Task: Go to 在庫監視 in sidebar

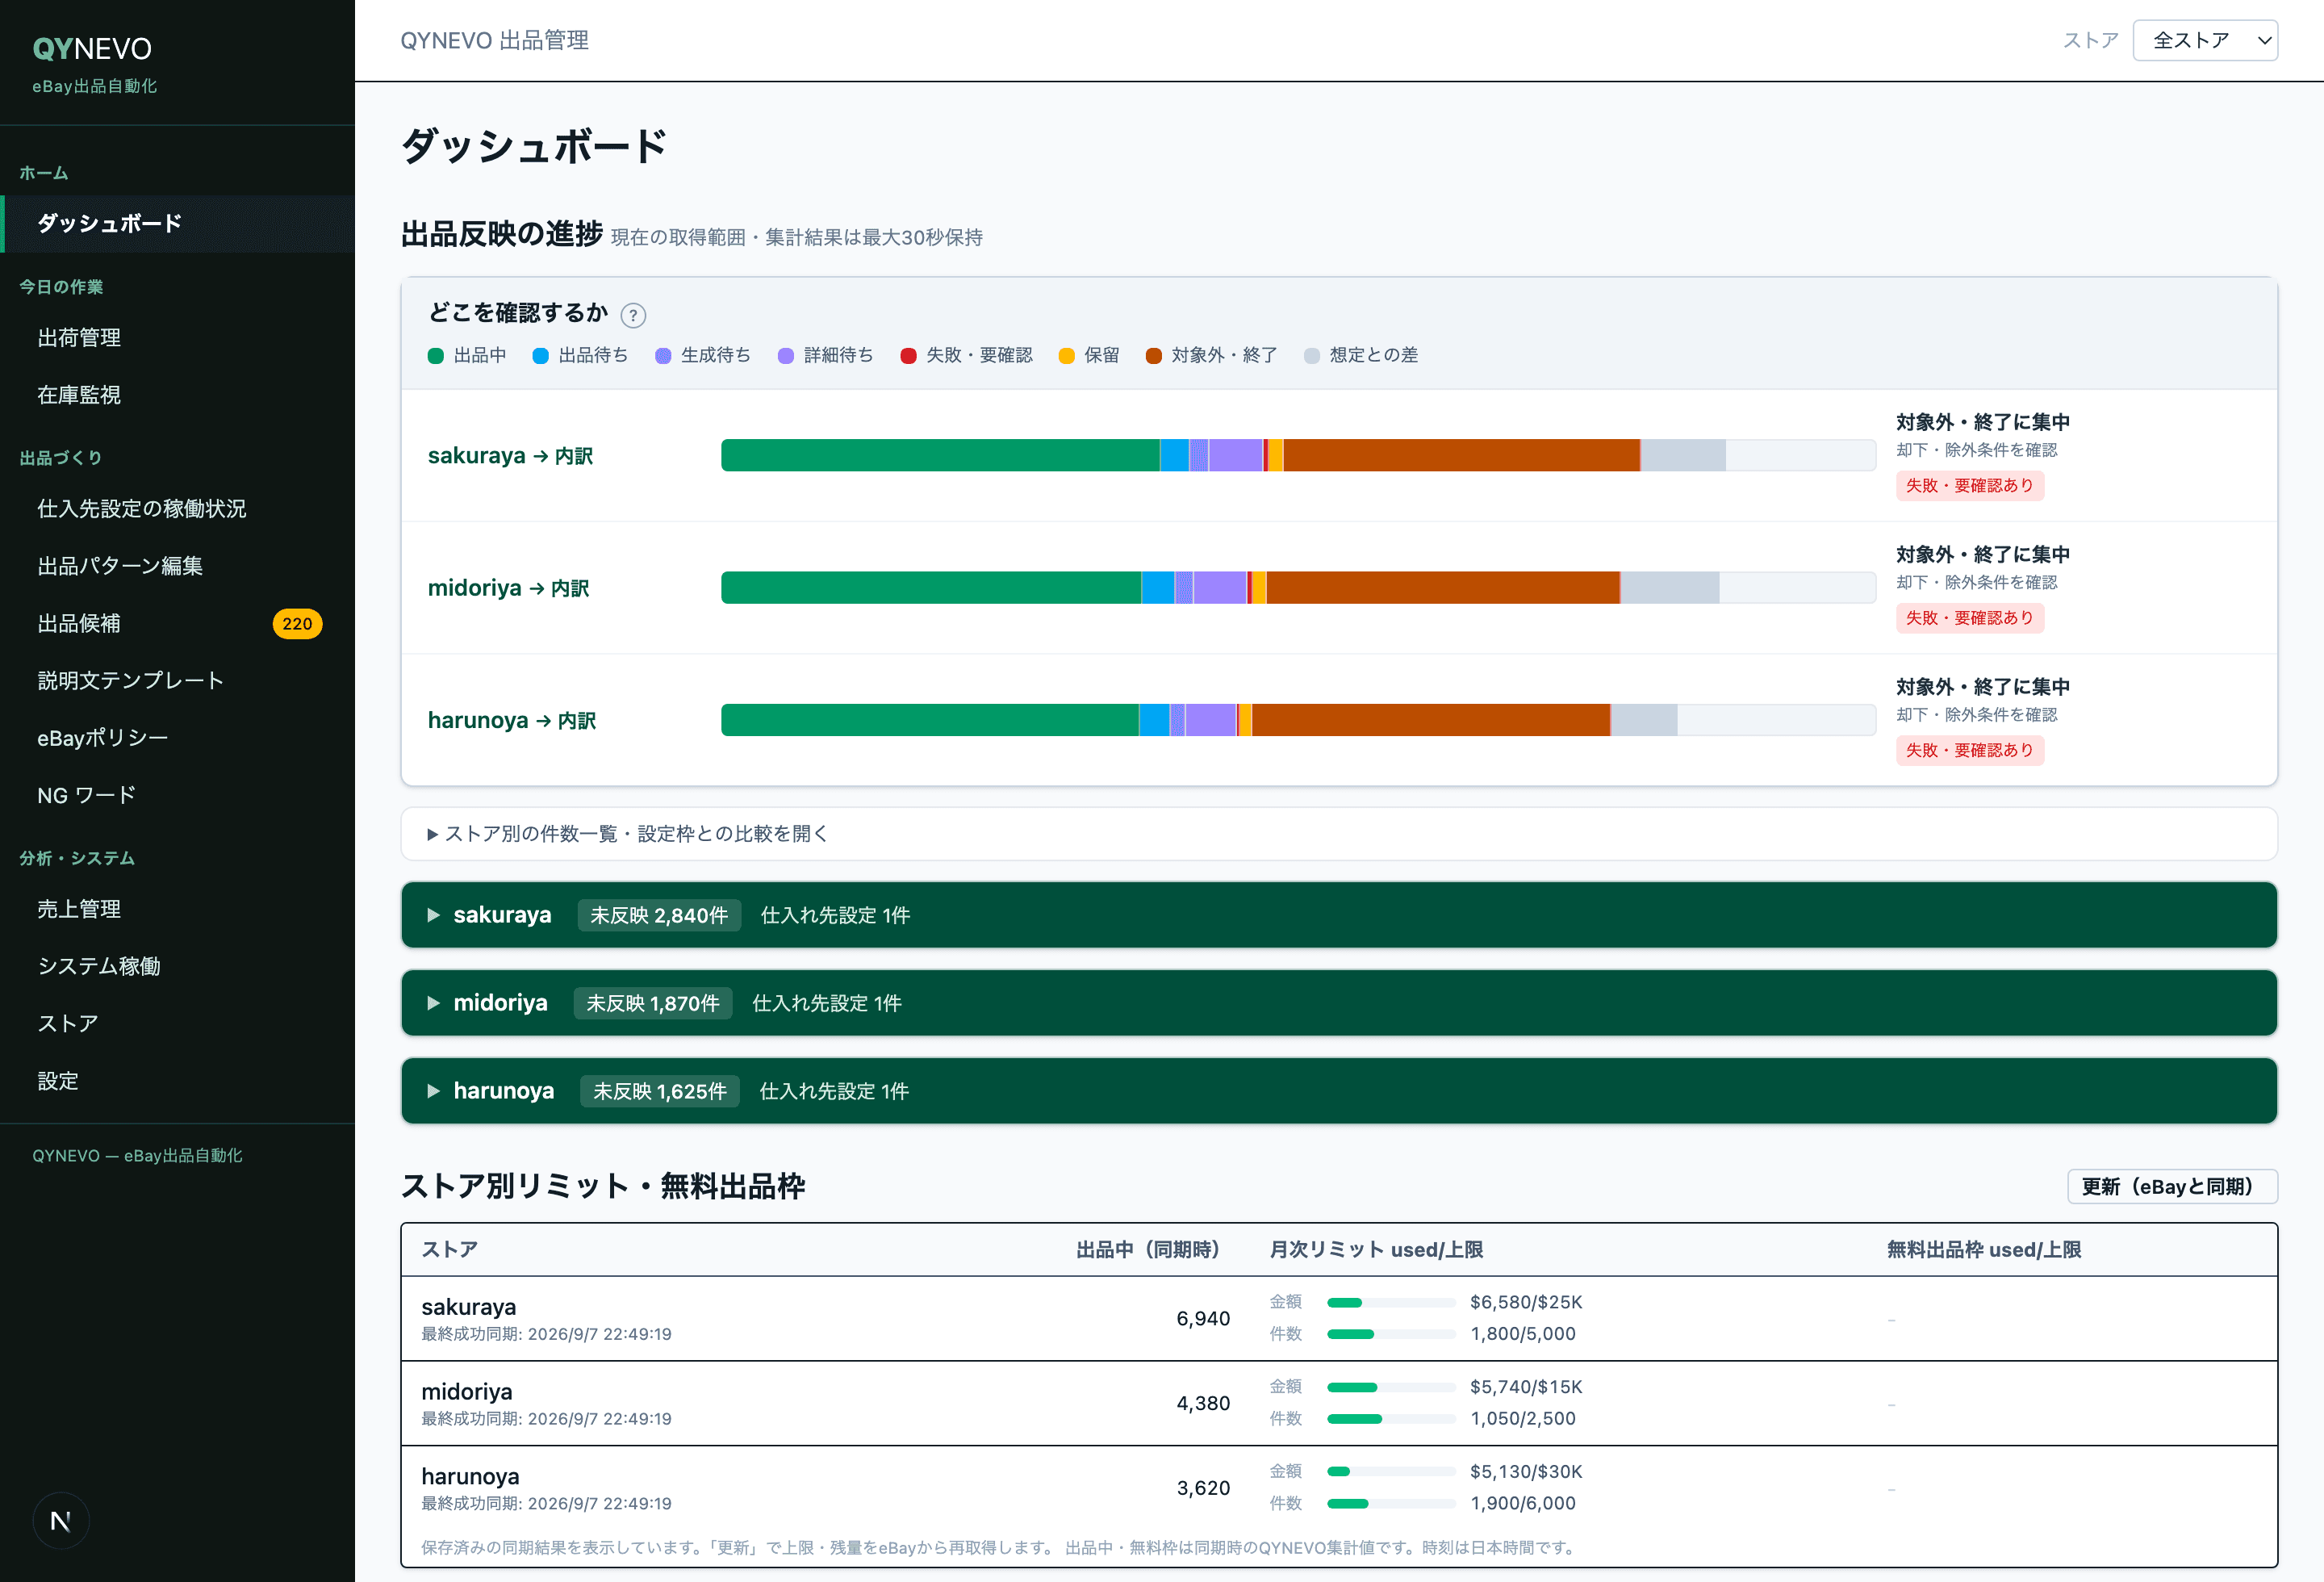Action: click(x=178, y=395)
